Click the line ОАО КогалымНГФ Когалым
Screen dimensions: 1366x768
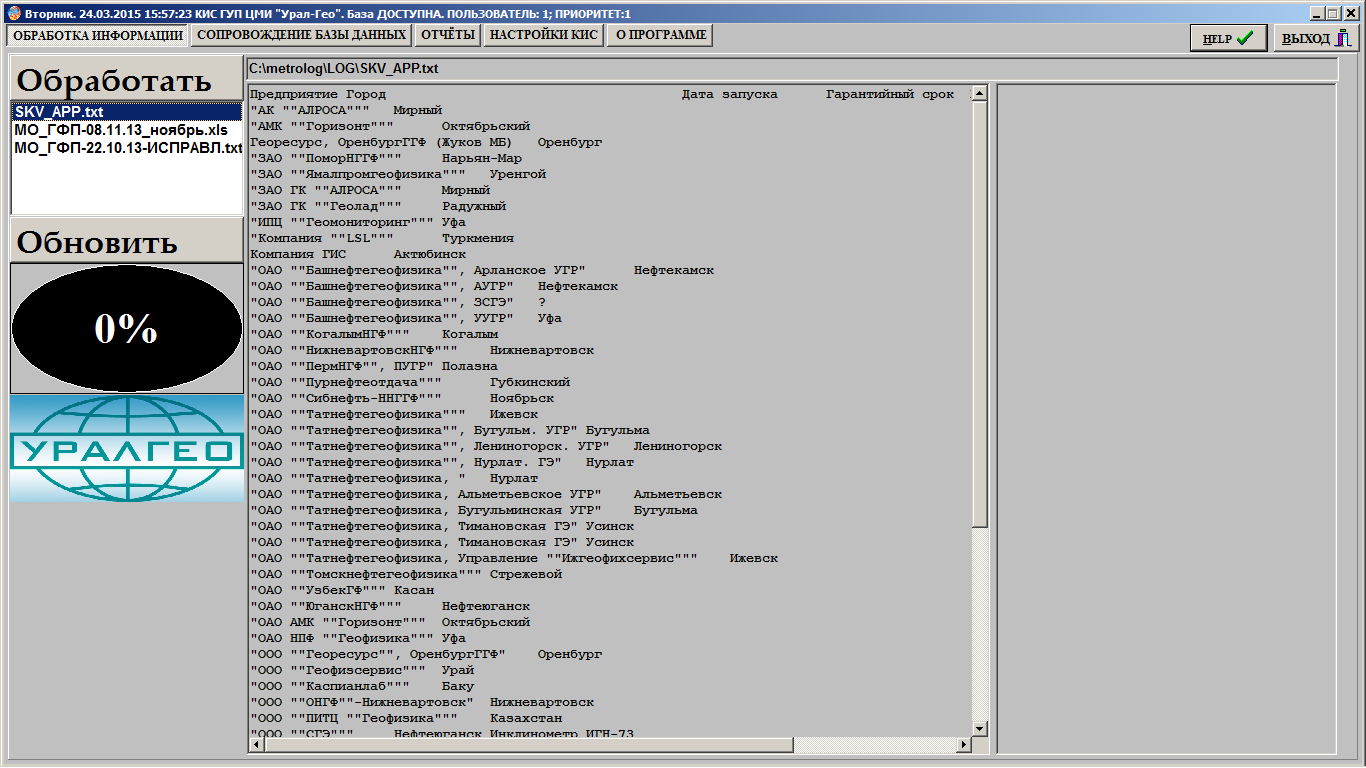click(x=373, y=334)
